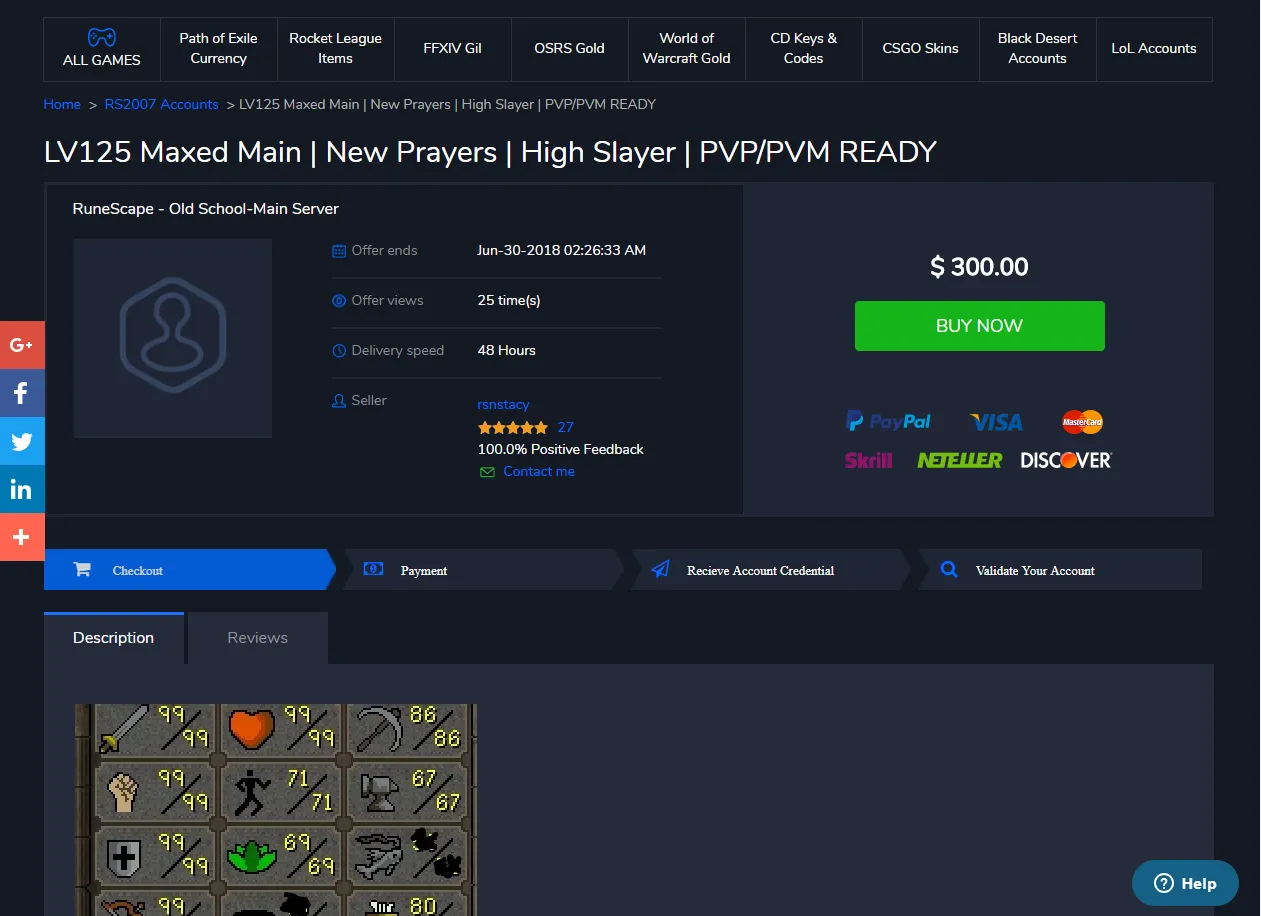Click the calendar icon beside Offer ends
This screenshot has width=1261, height=916.
(x=339, y=251)
